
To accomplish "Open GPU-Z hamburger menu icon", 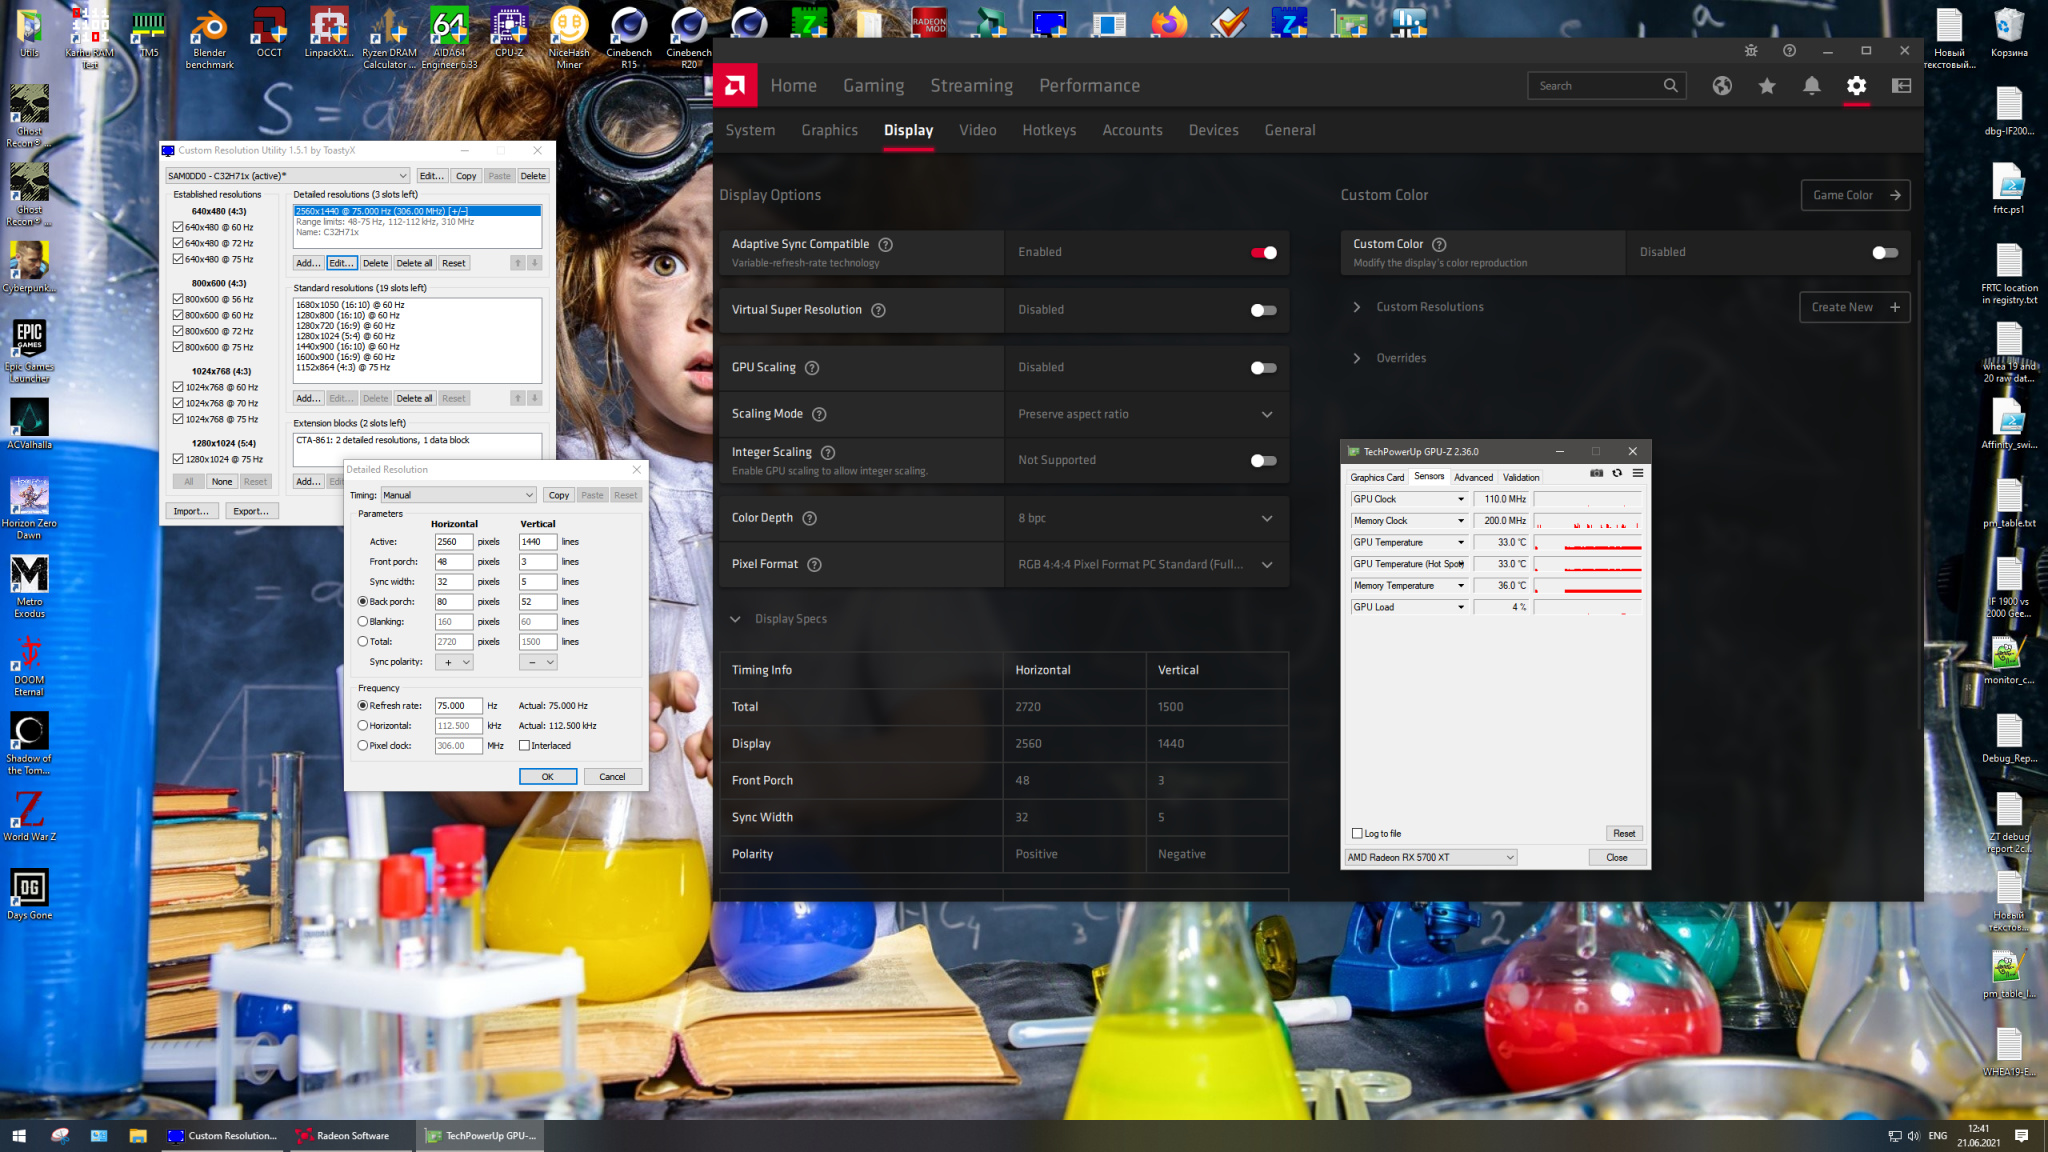I will point(1638,473).
